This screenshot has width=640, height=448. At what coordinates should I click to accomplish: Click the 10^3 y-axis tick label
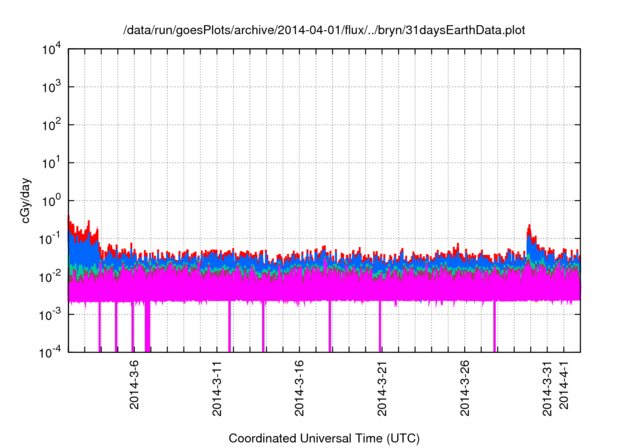52,88
